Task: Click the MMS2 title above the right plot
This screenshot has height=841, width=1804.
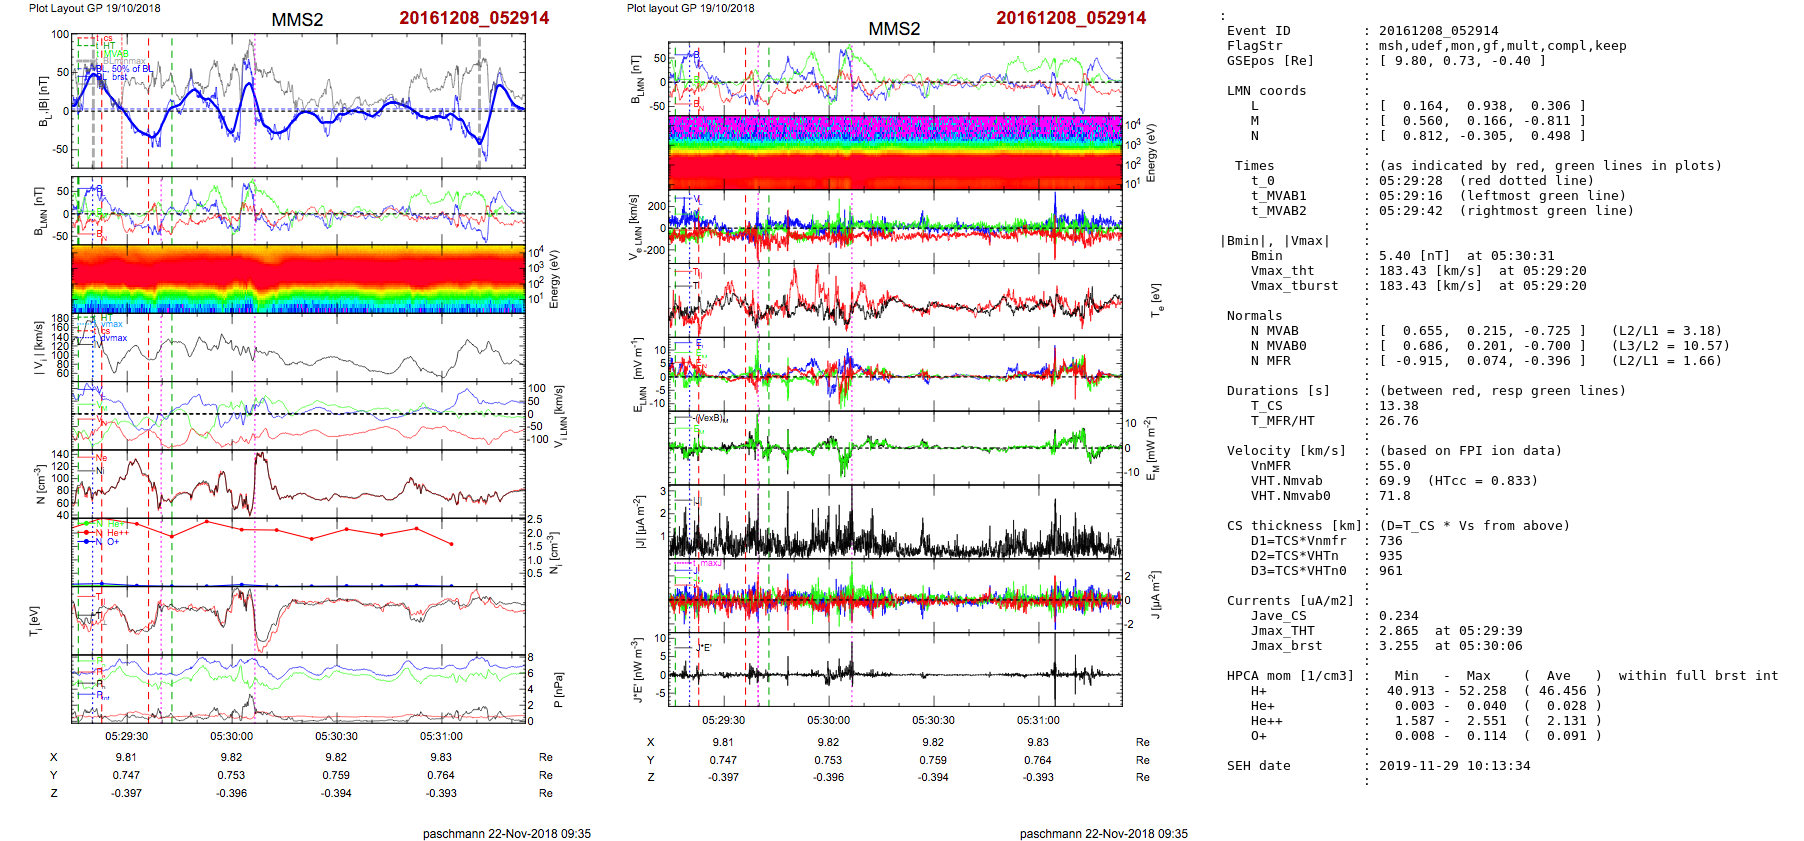Action: tap(894, 29)
